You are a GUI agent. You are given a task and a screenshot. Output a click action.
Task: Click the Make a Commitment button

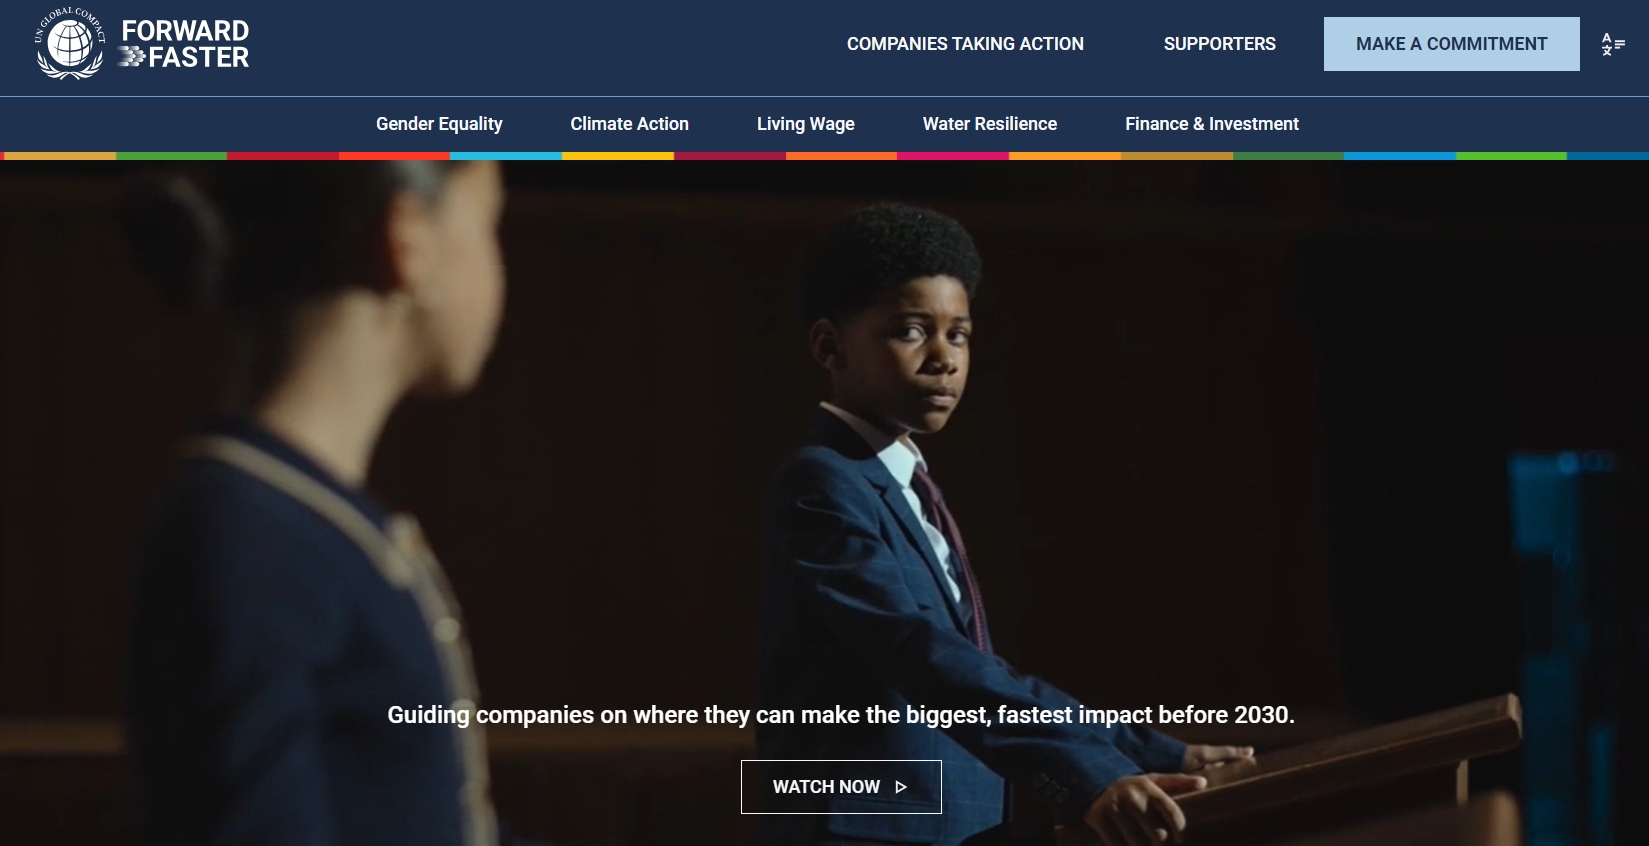click(1451, 44)
